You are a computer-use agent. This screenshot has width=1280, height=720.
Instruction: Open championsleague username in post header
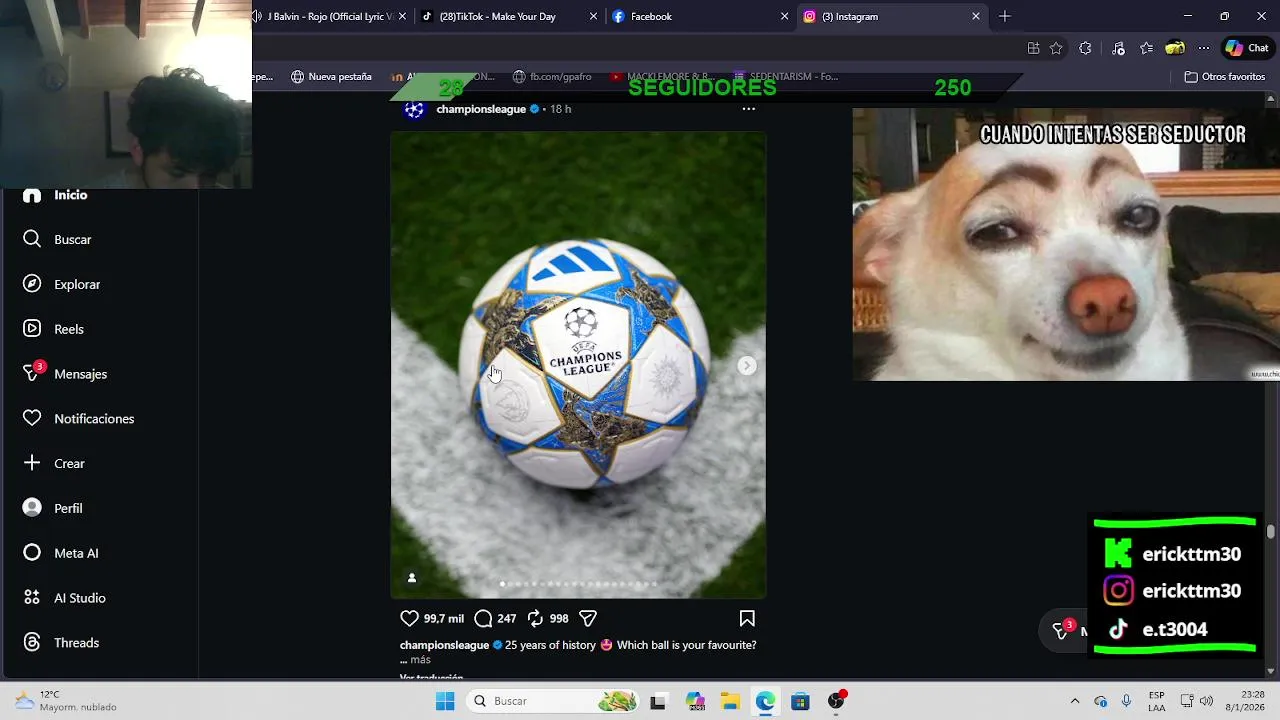tap(481, 109)
